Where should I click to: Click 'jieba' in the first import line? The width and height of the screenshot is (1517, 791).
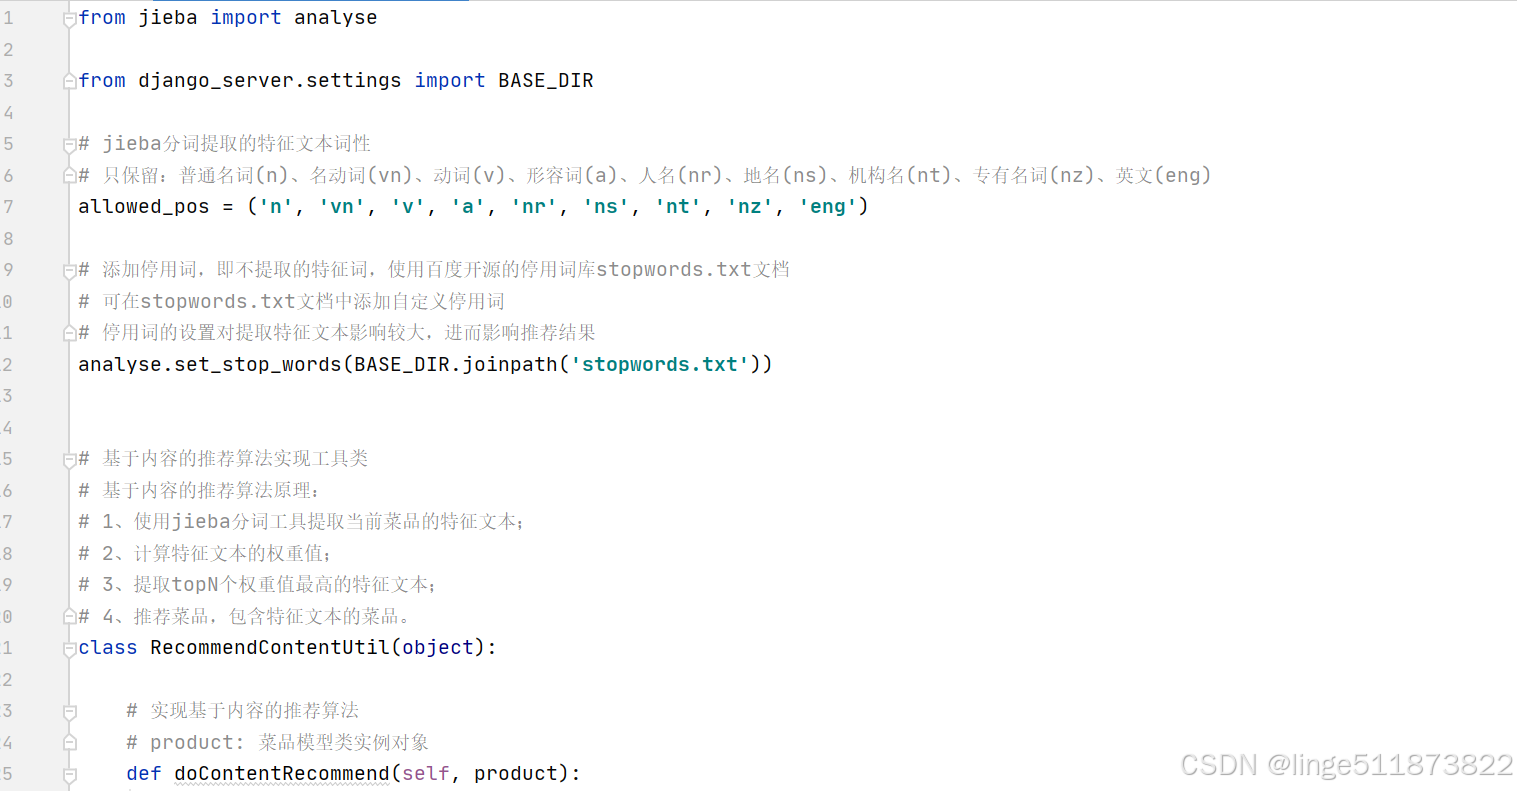(x=168, y=17)
